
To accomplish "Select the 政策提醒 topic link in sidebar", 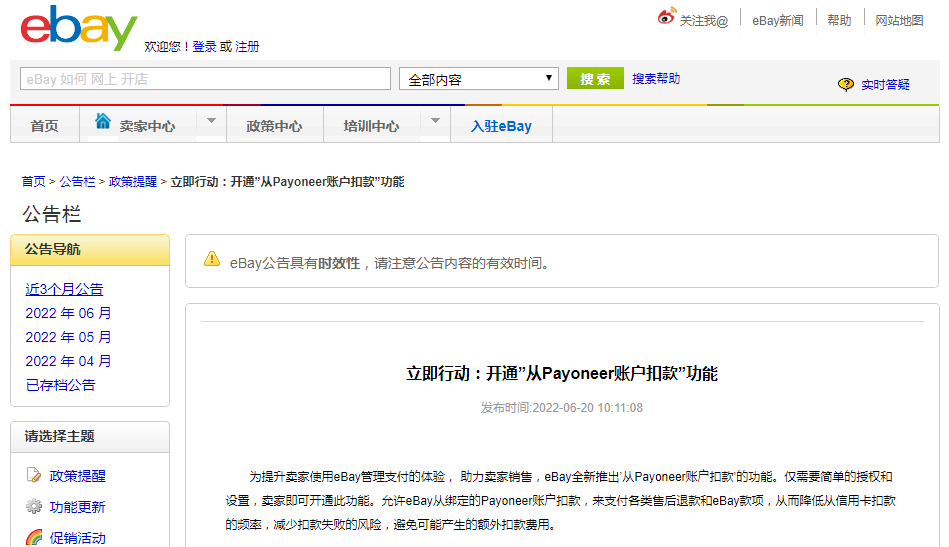I will tap(77, 476).
